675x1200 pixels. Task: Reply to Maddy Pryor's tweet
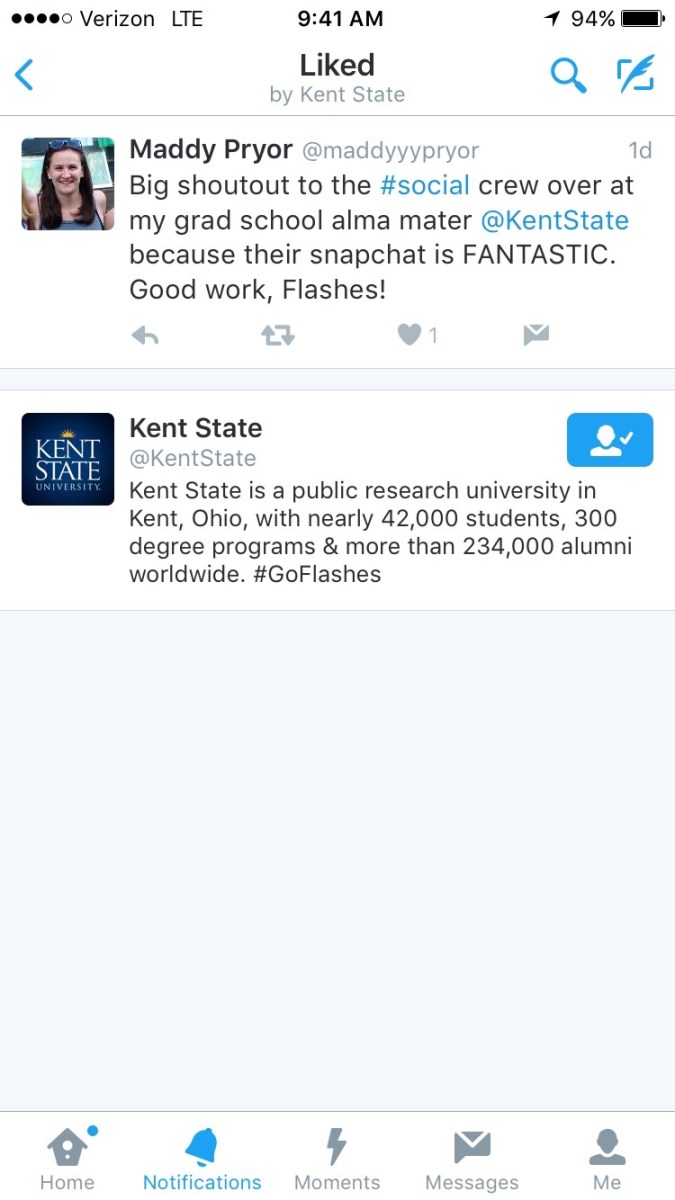pos(145,336)
